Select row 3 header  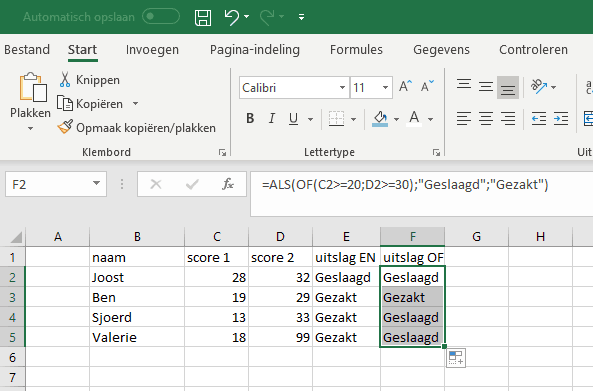tap(12, 297)
